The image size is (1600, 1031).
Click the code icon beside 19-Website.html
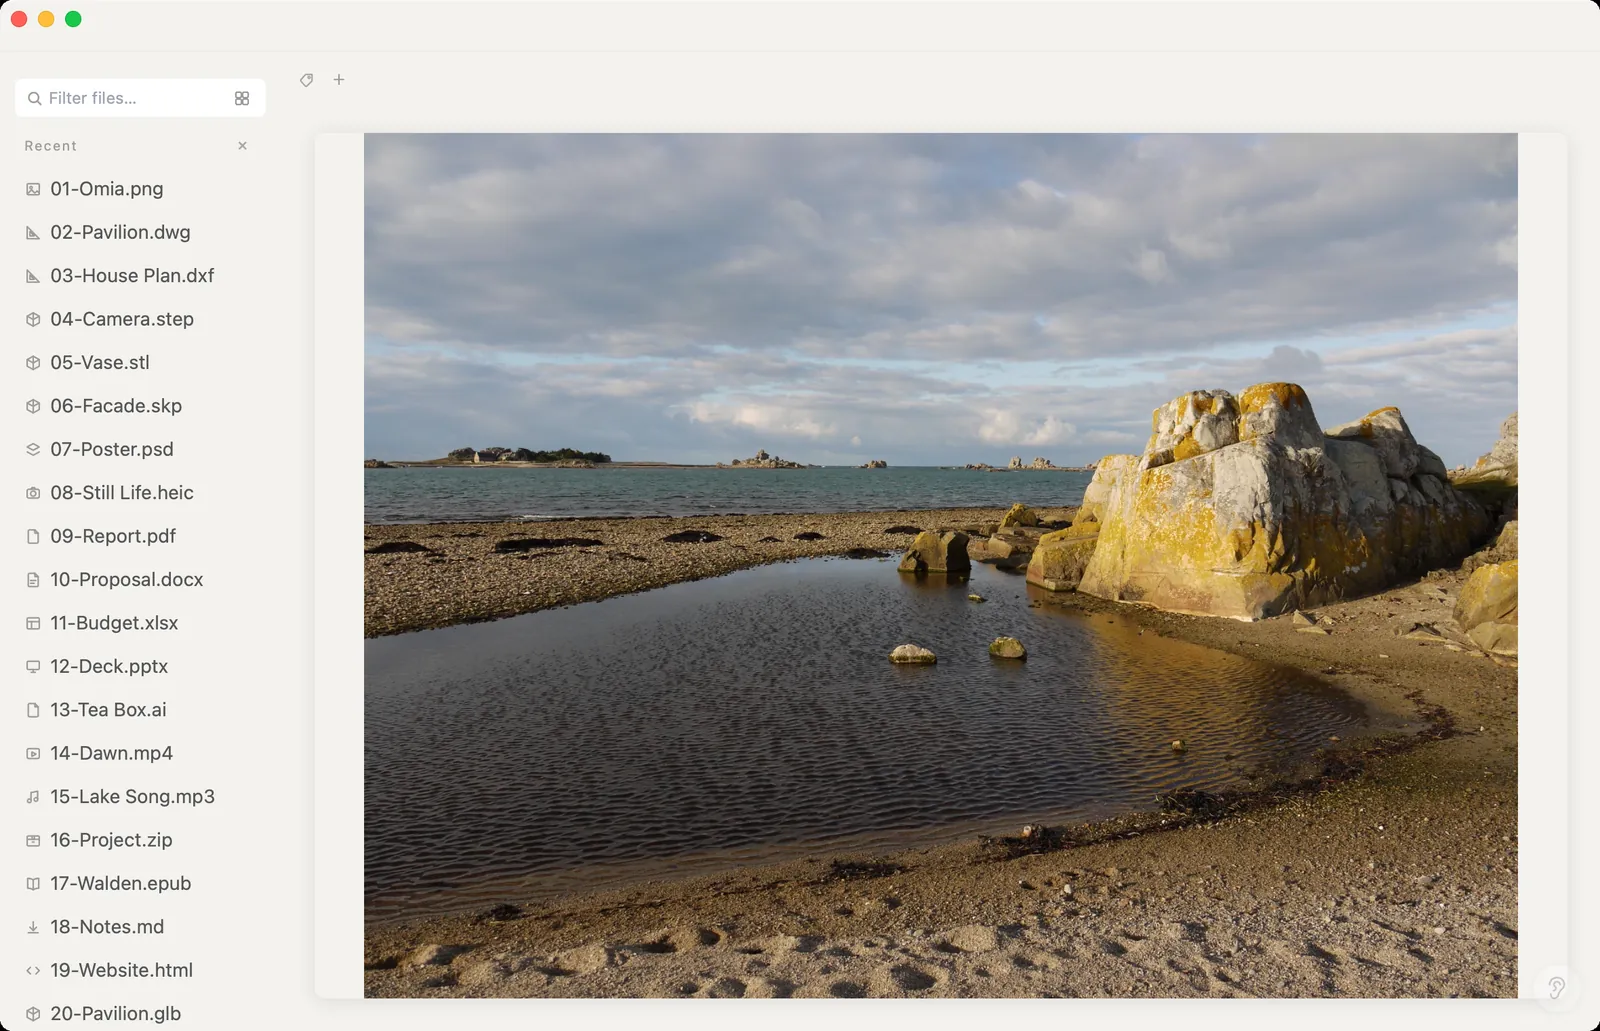tap(33, 970)
